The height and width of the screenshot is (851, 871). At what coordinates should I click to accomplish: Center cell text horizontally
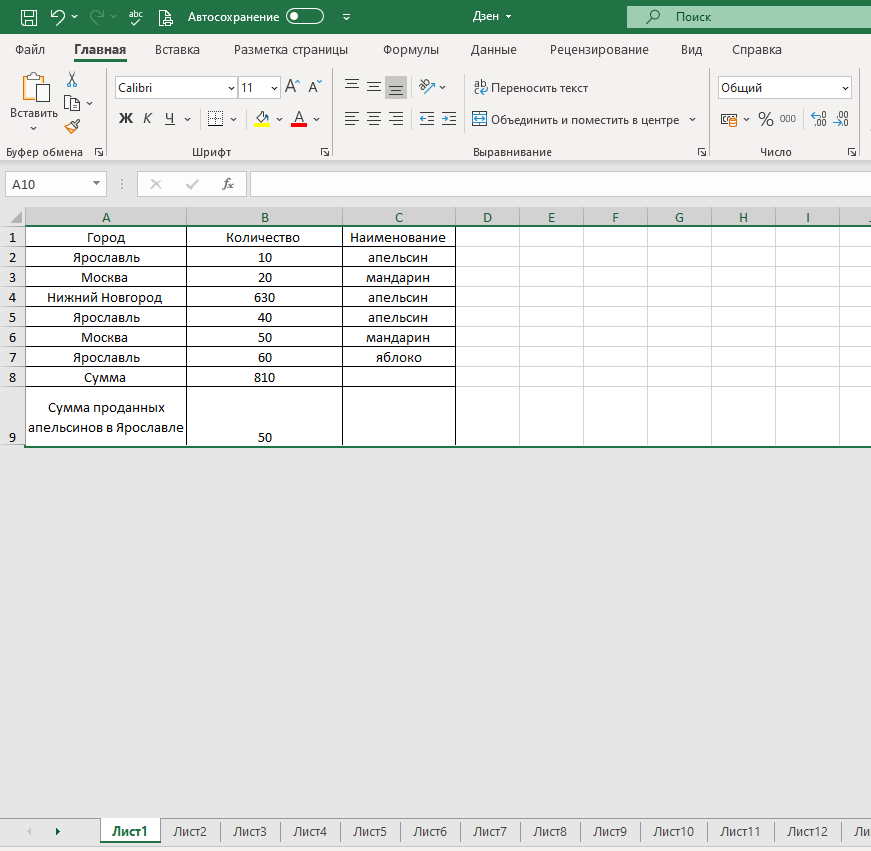click(374, 118)
